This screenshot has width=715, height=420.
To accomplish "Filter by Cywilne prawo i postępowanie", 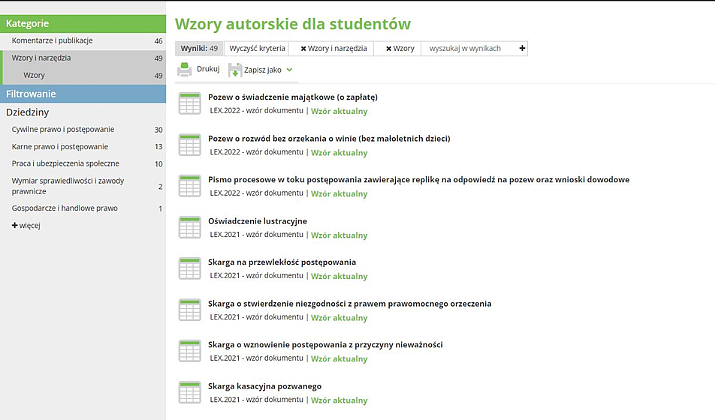I will 63,129.
